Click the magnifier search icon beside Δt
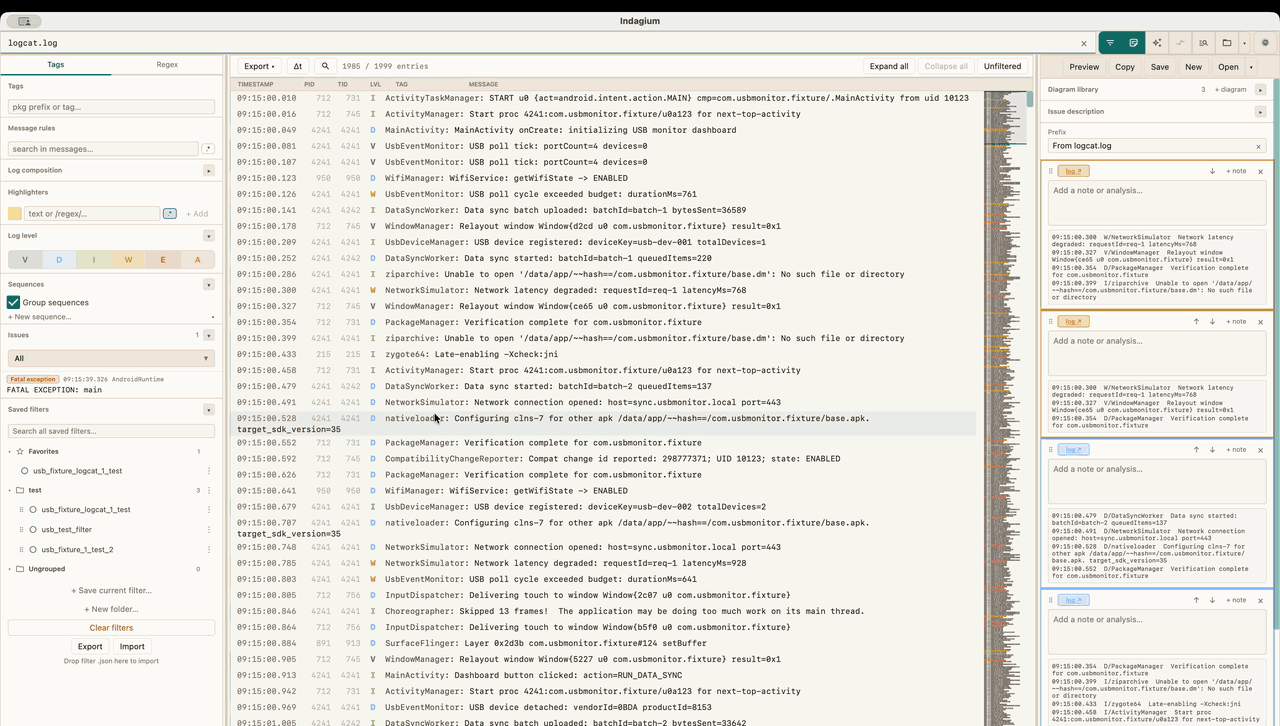 coord(325,66)
